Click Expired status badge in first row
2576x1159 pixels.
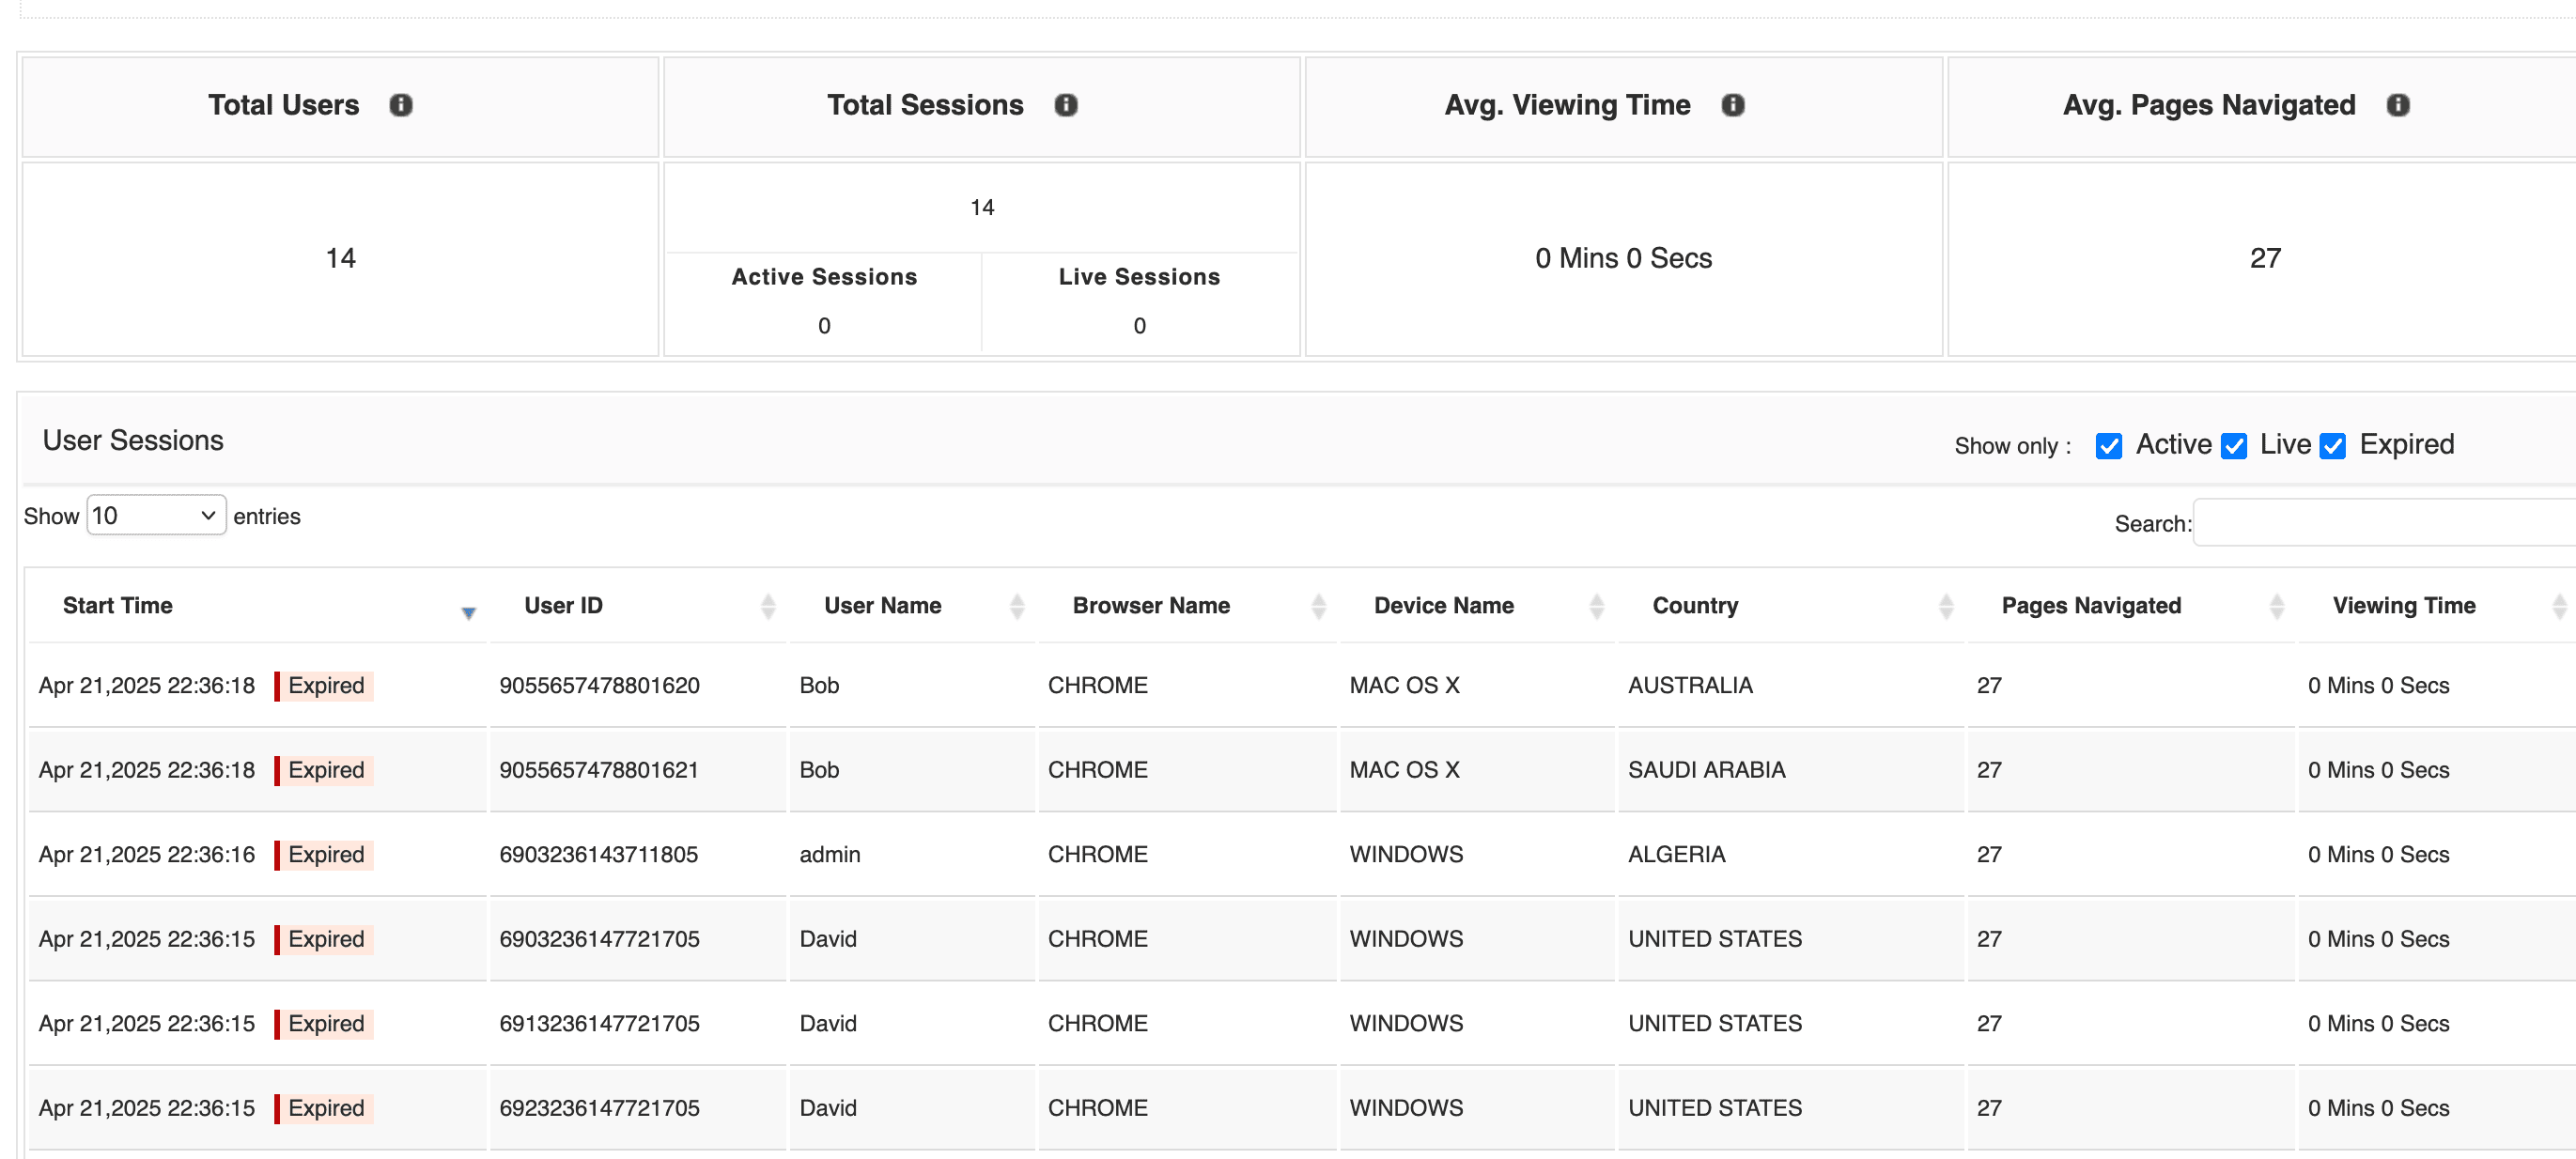[x=325, y=686]
